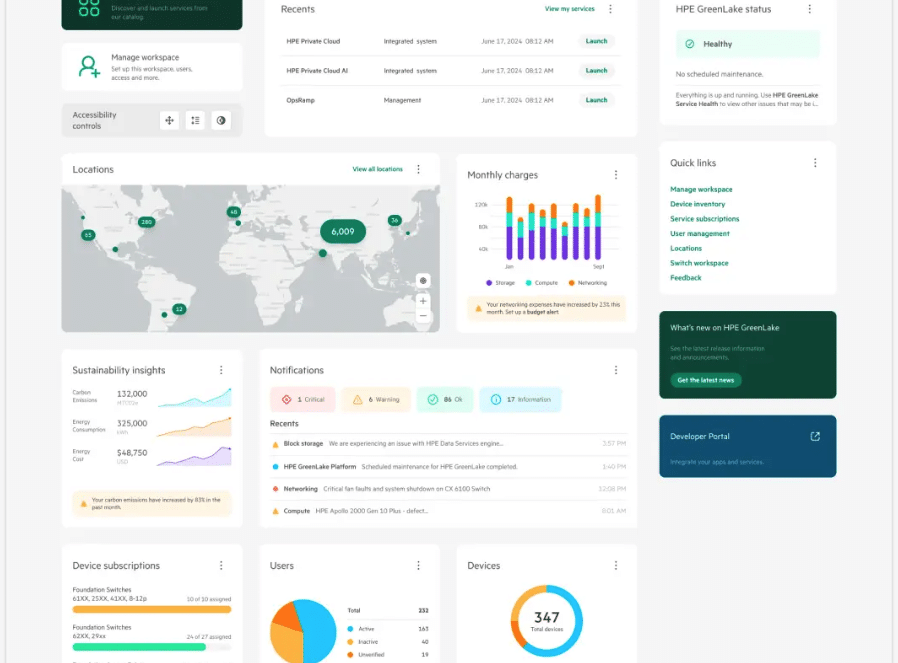Click the Carbon Emissions sparkline chart
This screenshot has height=663, width=898.
point(195,397)
